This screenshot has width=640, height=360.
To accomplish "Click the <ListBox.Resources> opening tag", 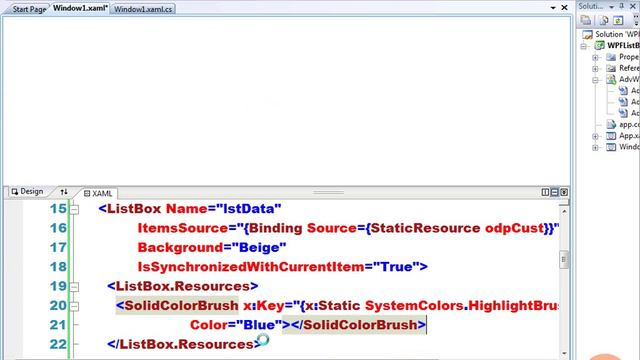I will [x=182, y=286].
